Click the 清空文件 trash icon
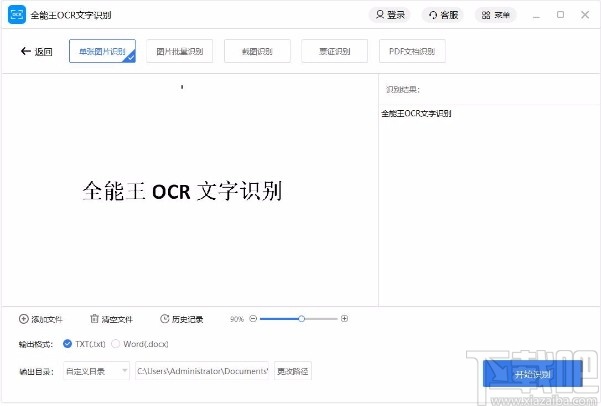This screenshot has height=406, width=601. [x=94, y=319]
